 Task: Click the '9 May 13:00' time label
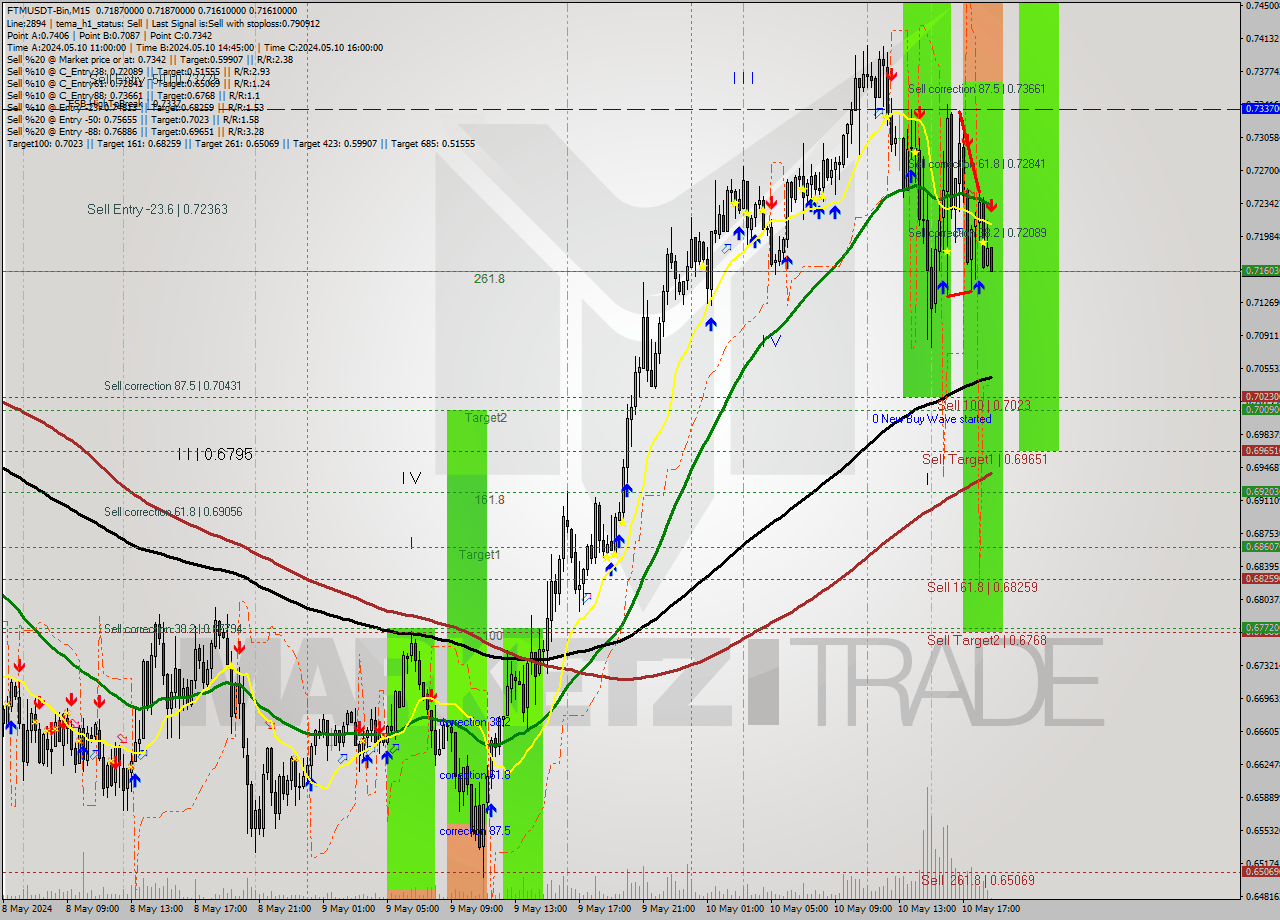coord(539,910)
